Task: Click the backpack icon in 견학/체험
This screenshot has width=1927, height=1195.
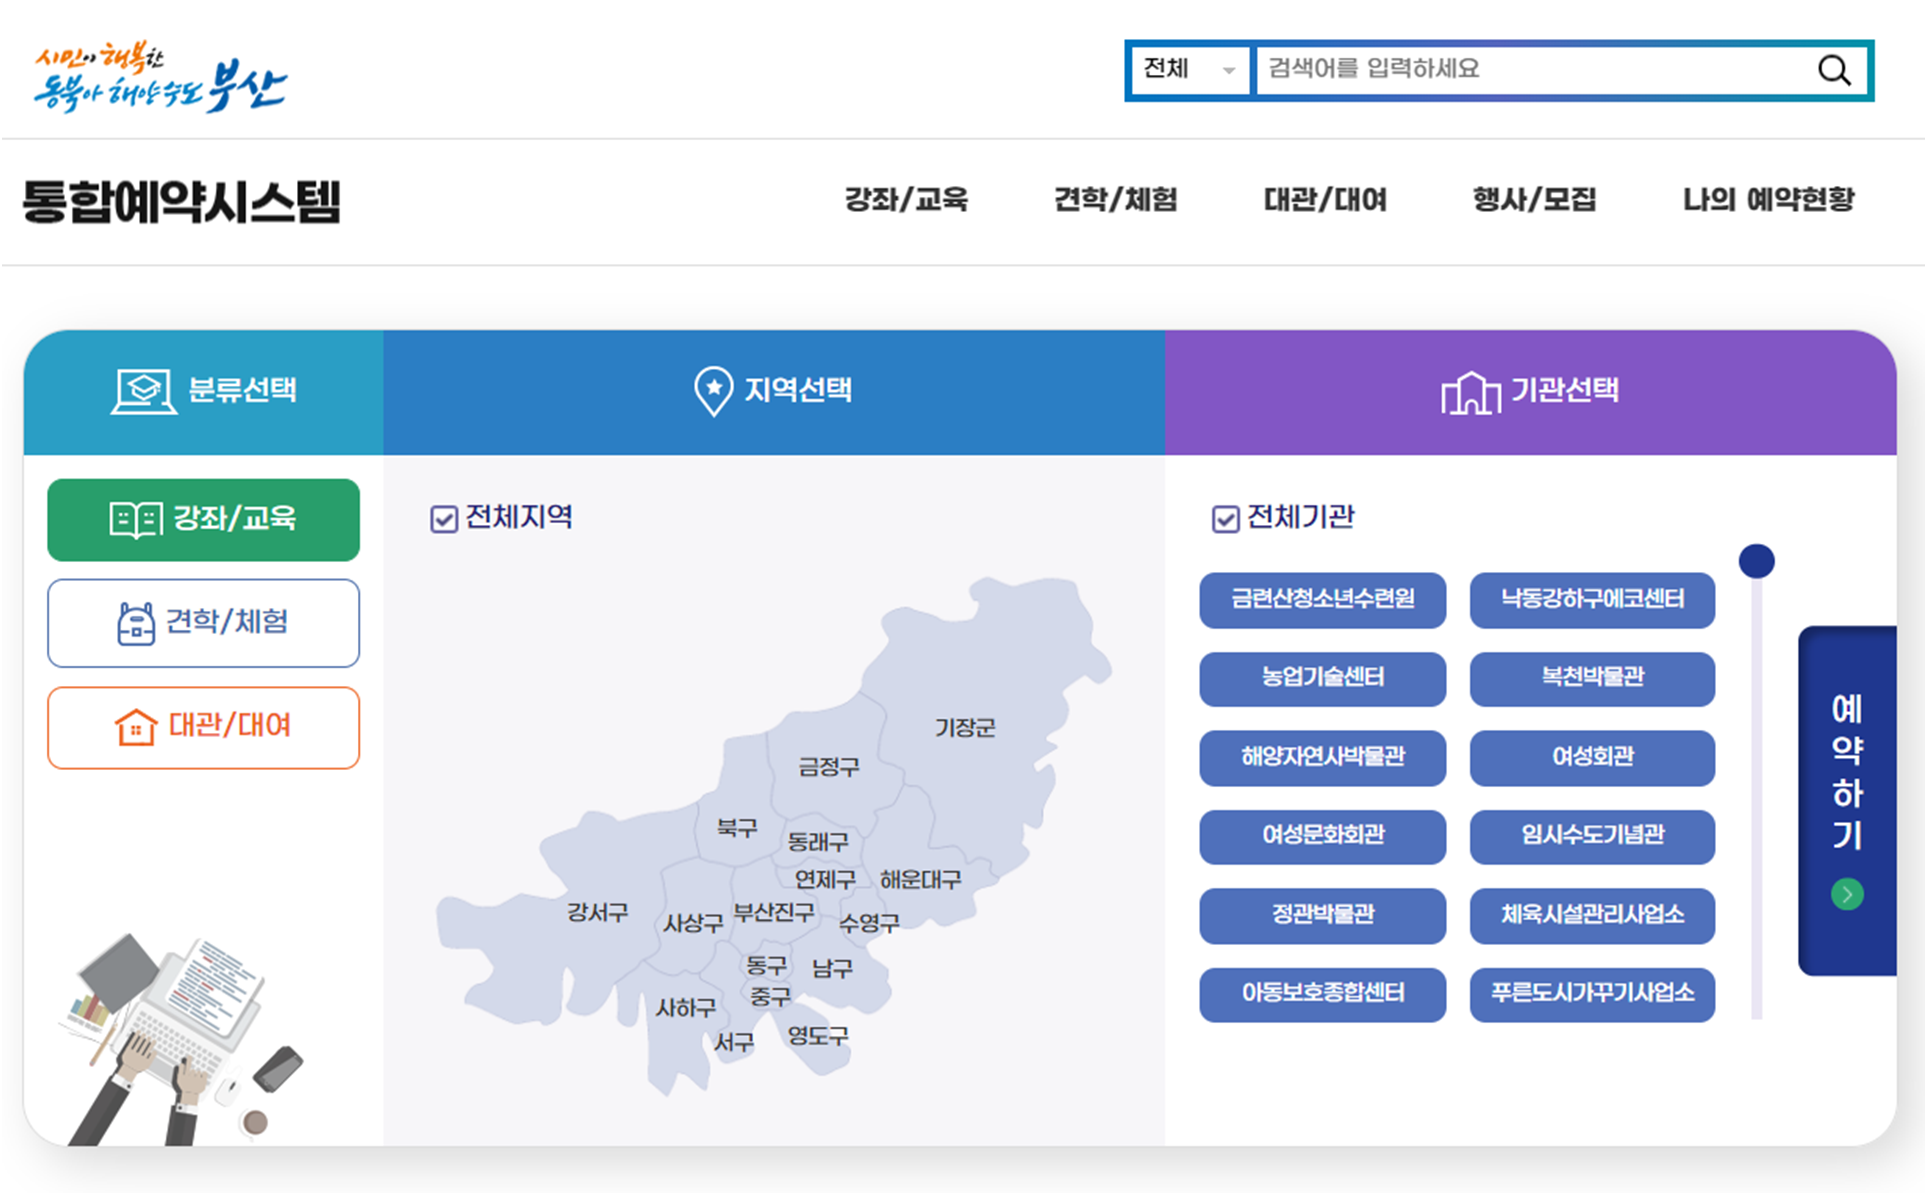Action: click(x=136, y=624)
